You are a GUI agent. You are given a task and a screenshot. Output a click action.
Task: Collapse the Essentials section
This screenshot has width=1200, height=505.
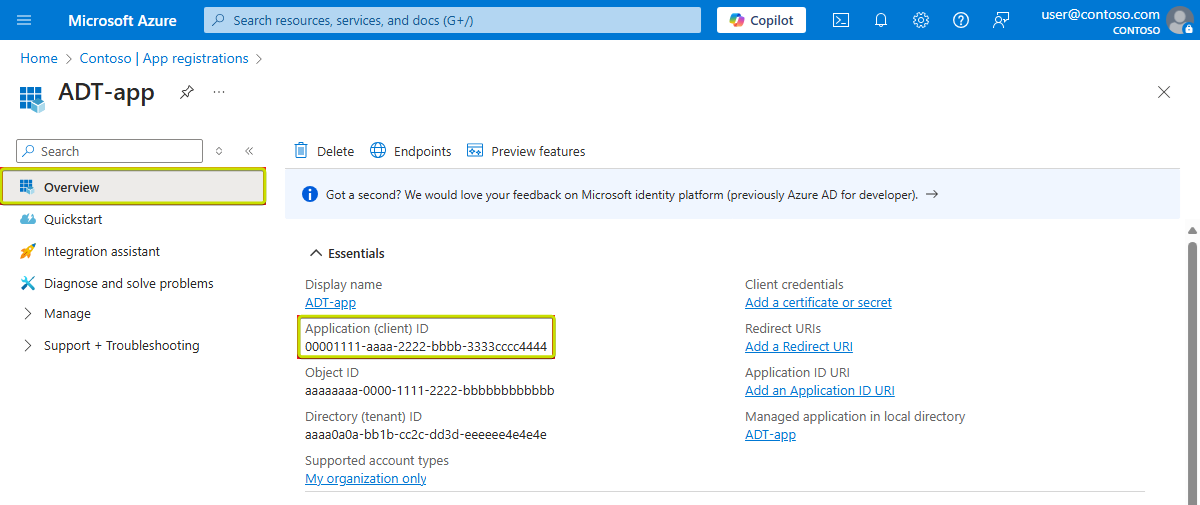click(316, 254)
